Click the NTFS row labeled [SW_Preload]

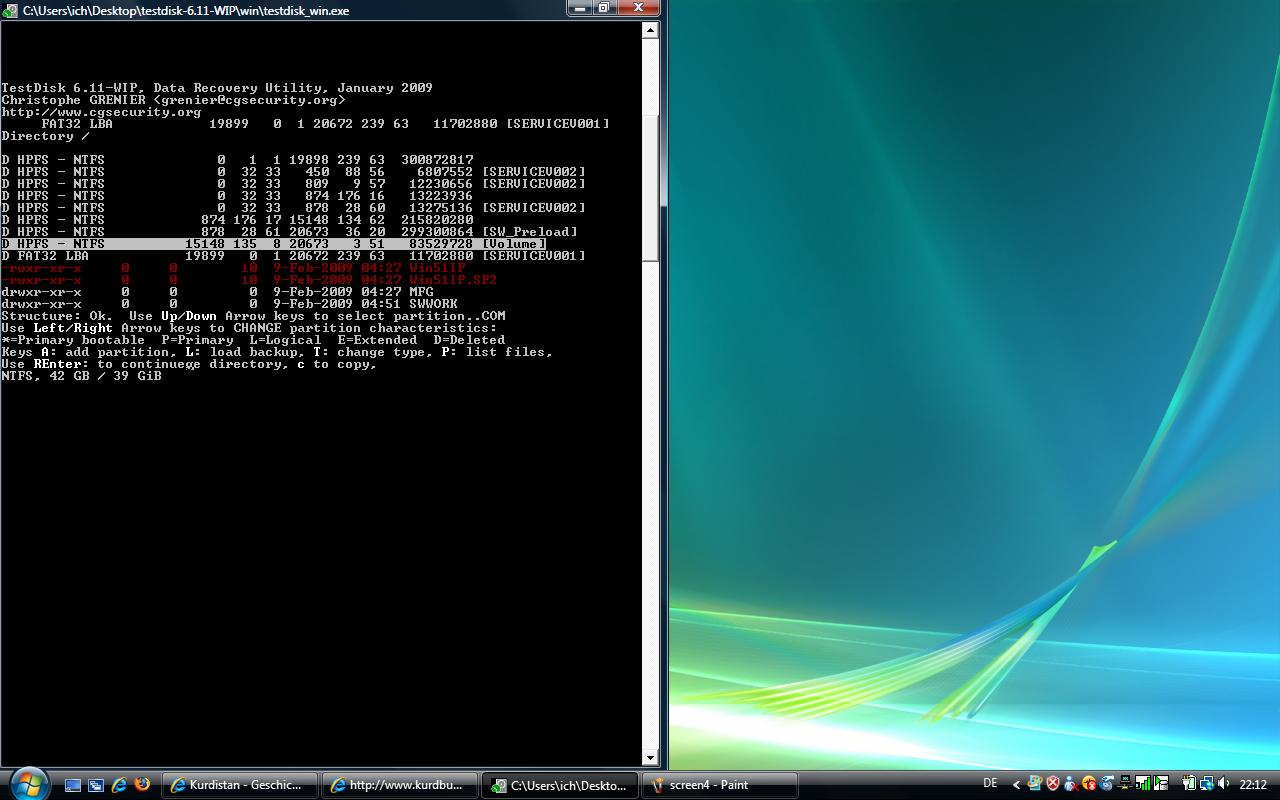click(289, 232)
